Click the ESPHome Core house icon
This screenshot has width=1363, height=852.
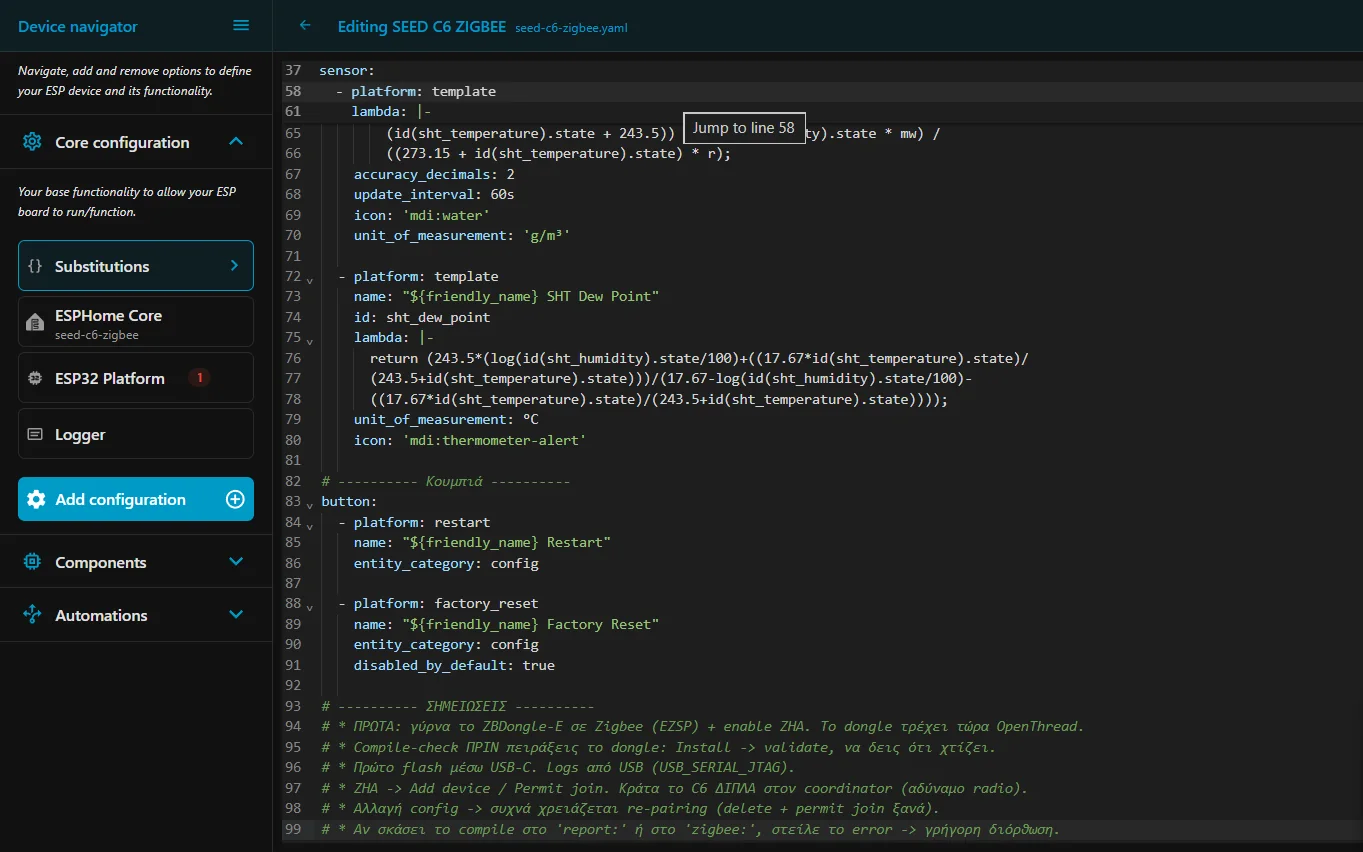point(35,322)
